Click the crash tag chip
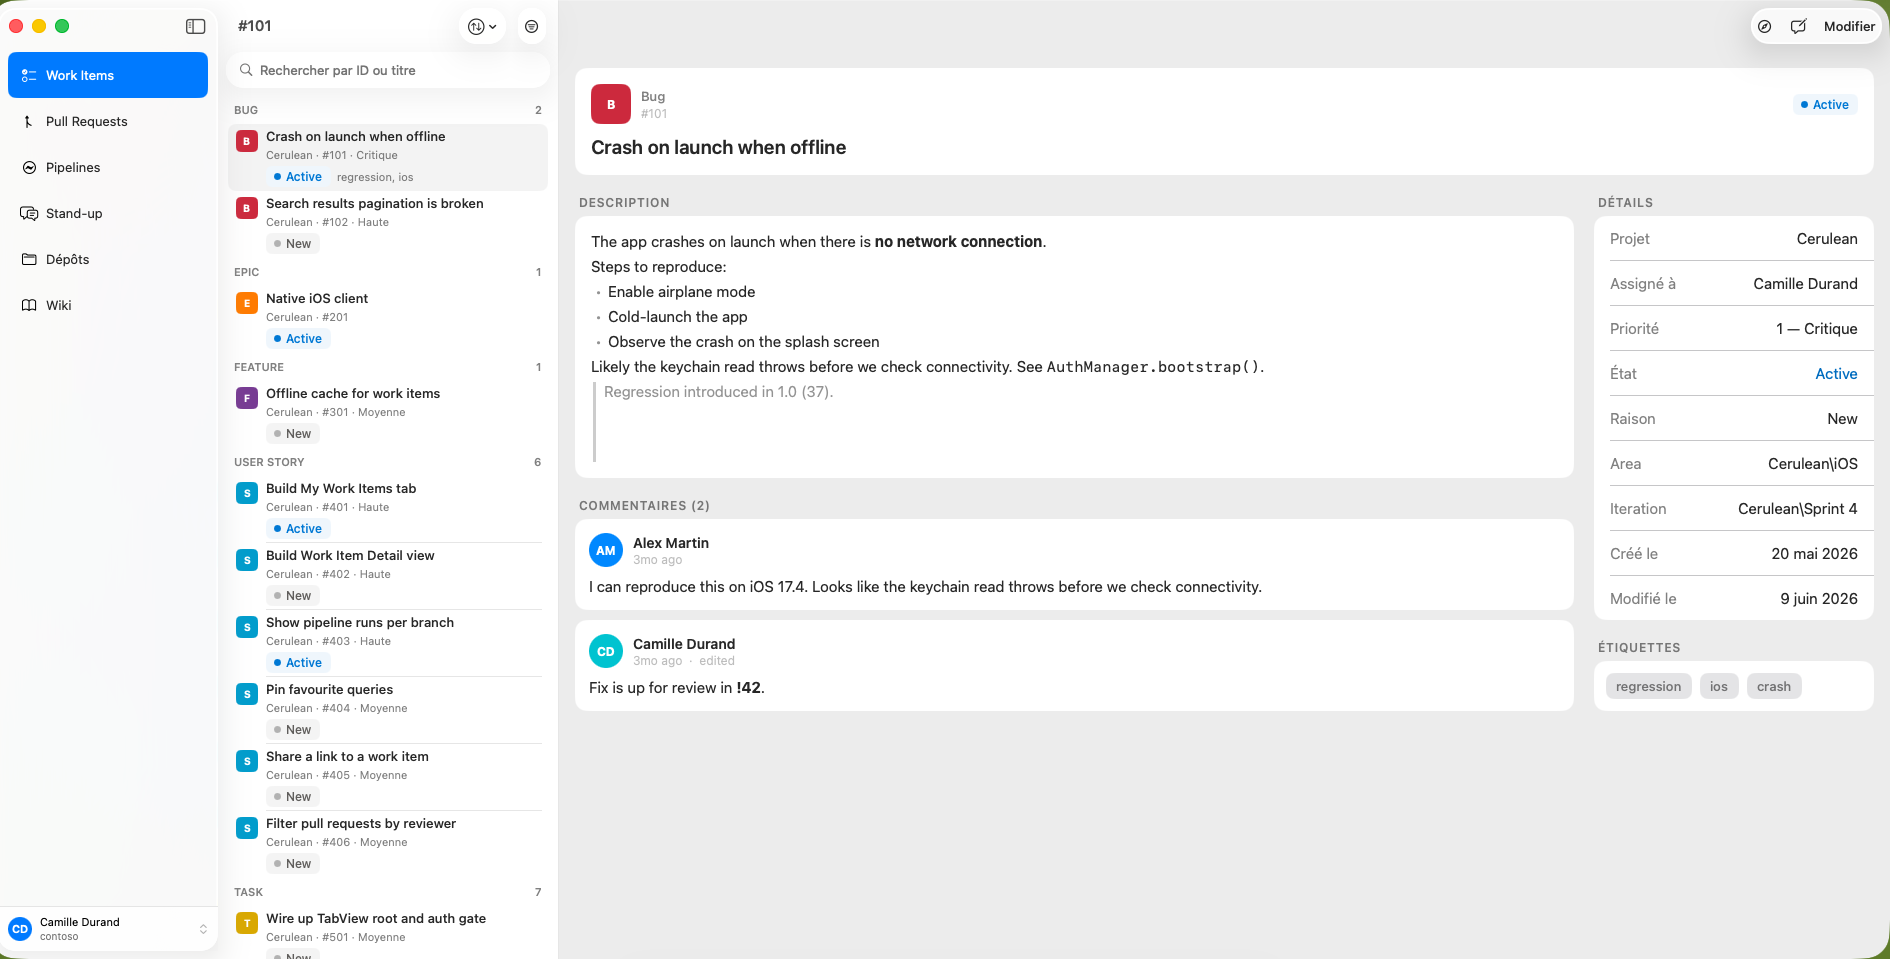The image size is (1890, 959). (x=1773, y=686)
